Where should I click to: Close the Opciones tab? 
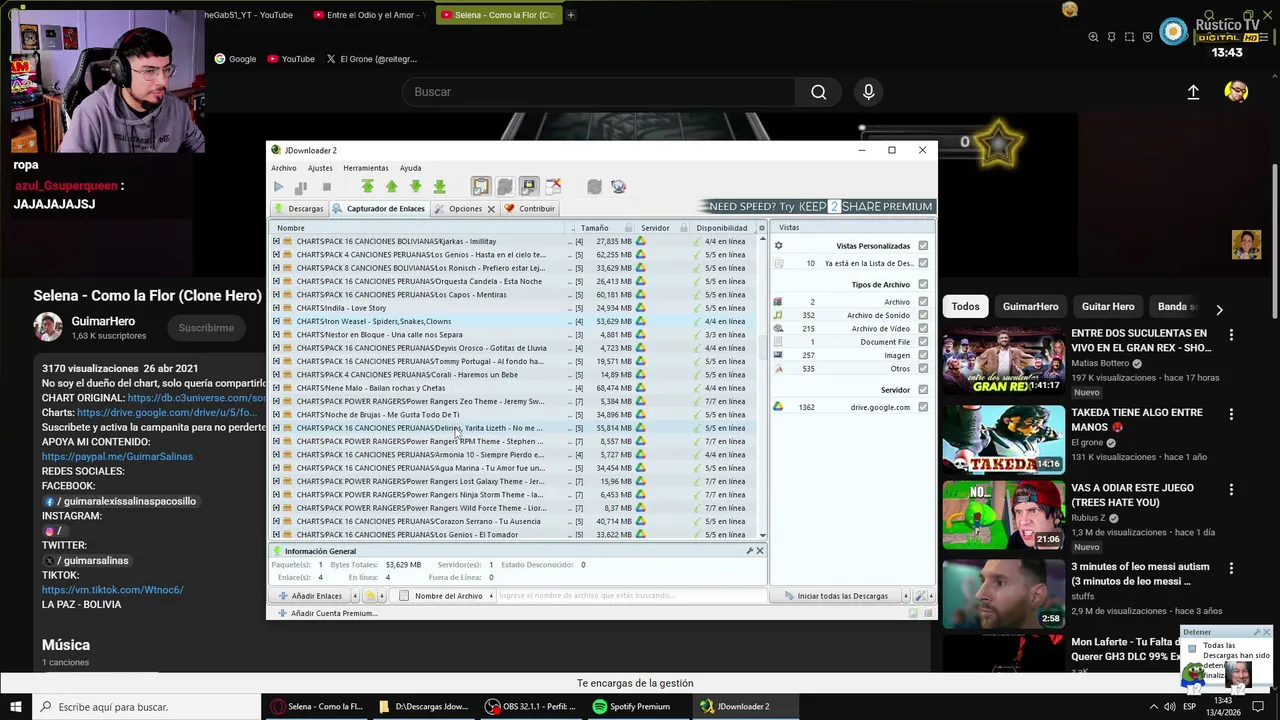[x=491, y=209]
